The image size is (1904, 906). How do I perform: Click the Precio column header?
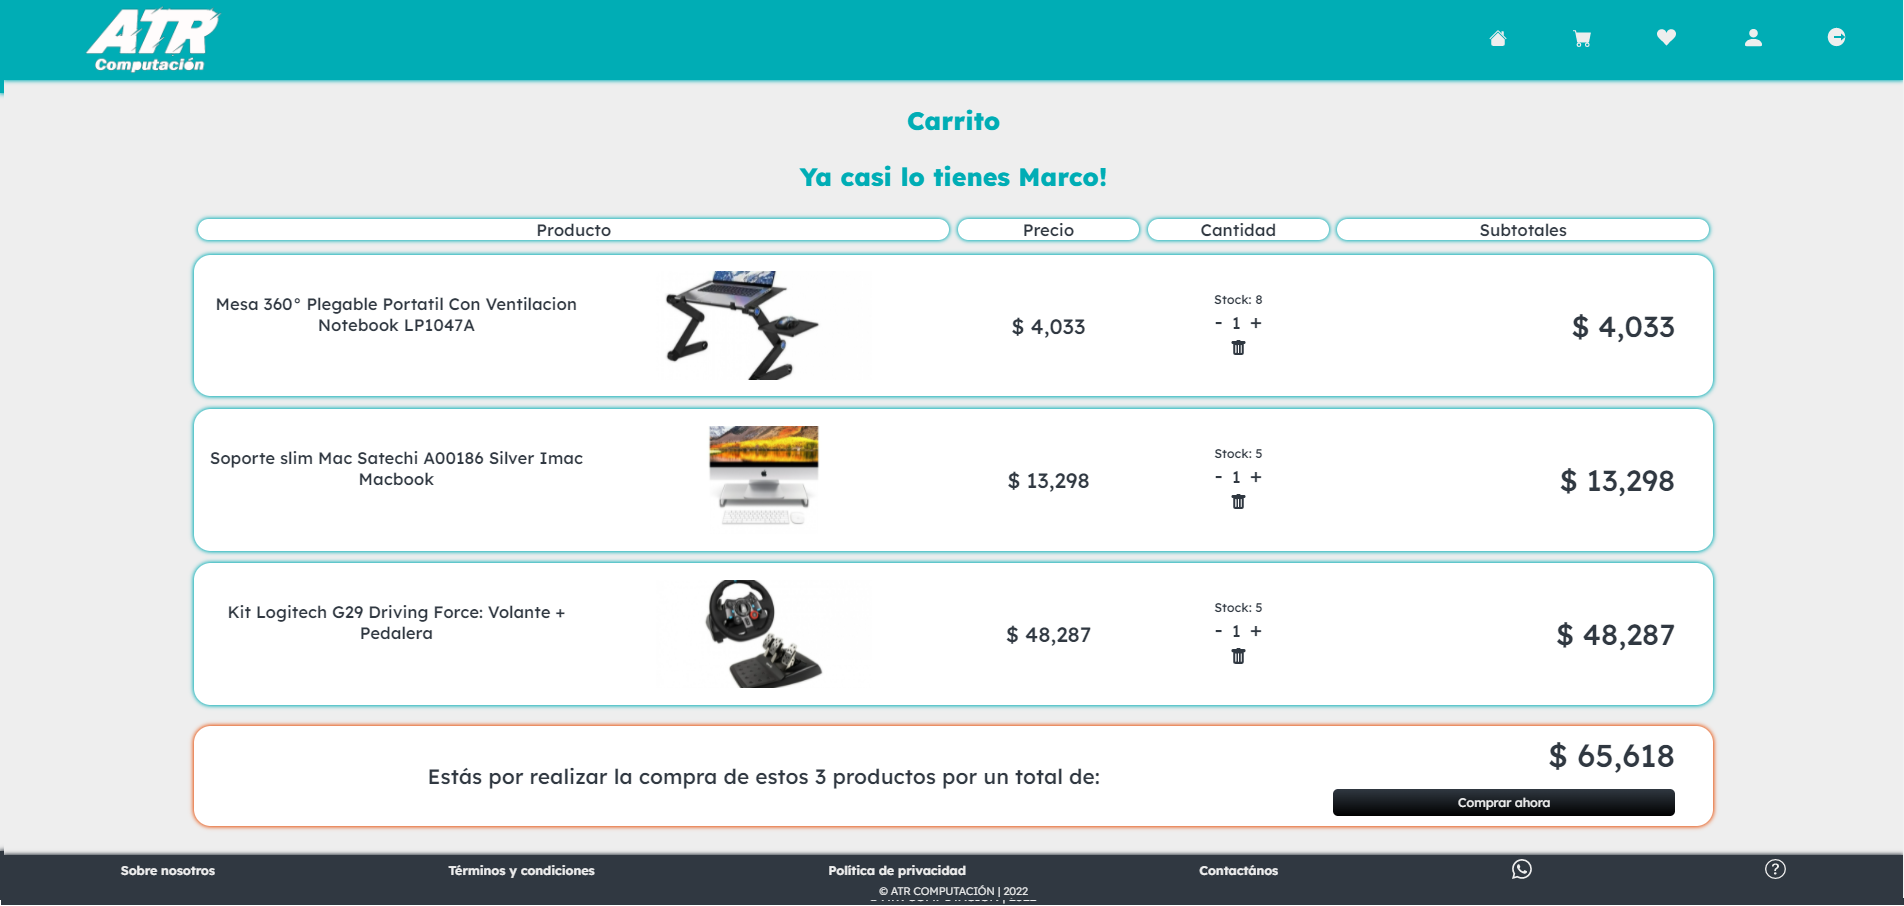1048,230
